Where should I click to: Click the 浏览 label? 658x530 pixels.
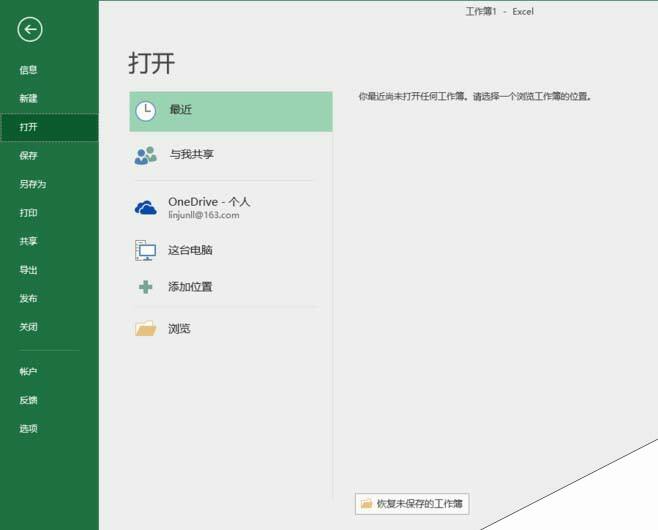tap(179, 328)
